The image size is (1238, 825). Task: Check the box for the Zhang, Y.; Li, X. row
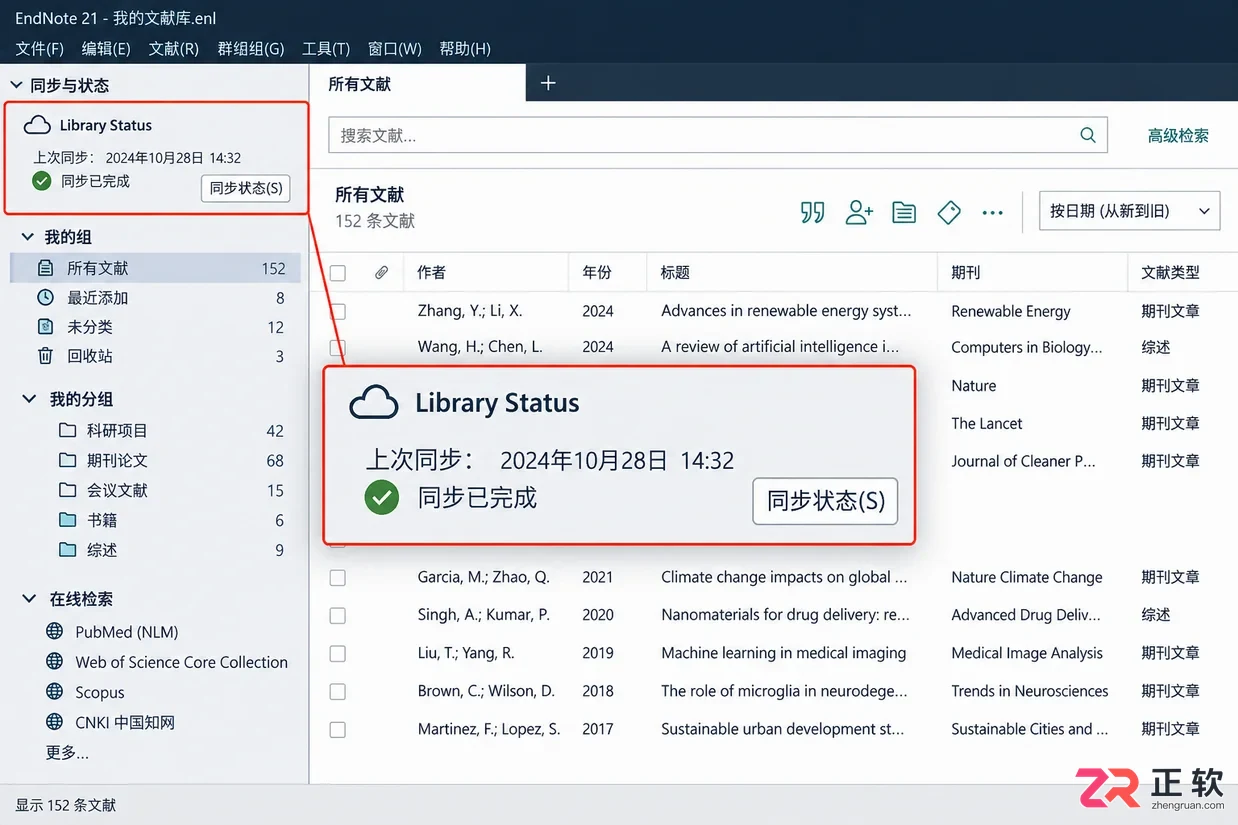pos(338,311)
